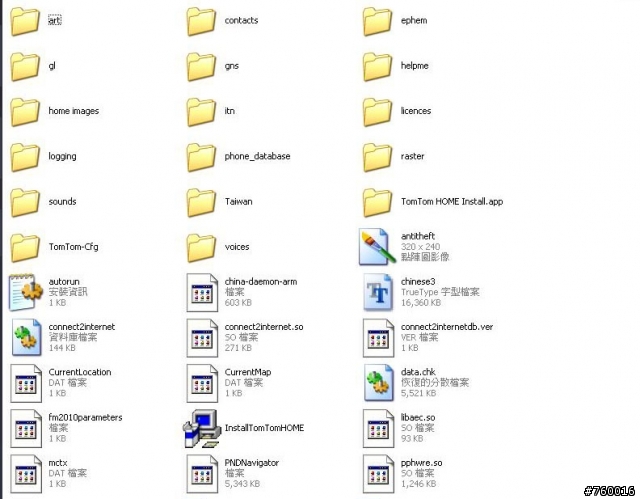This screenshot has width=640, height=499.
Task: Click the "fm2010parameters" file name text
Action: click(x=85, y=417)
